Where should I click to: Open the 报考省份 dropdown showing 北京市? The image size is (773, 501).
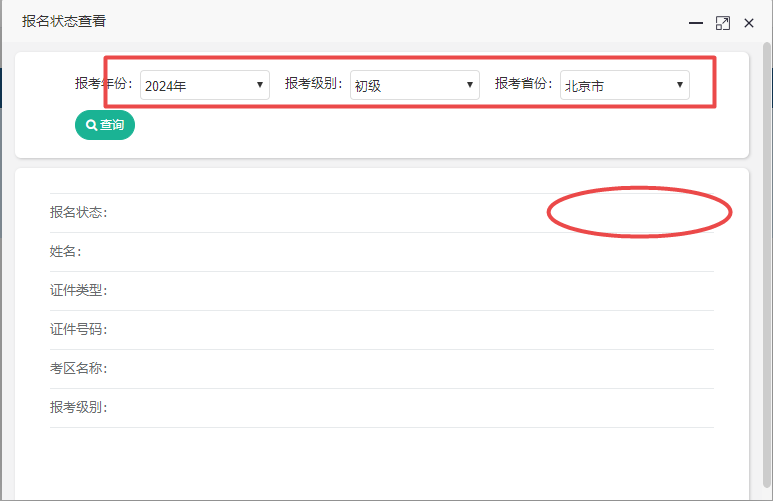pos(624,85)
